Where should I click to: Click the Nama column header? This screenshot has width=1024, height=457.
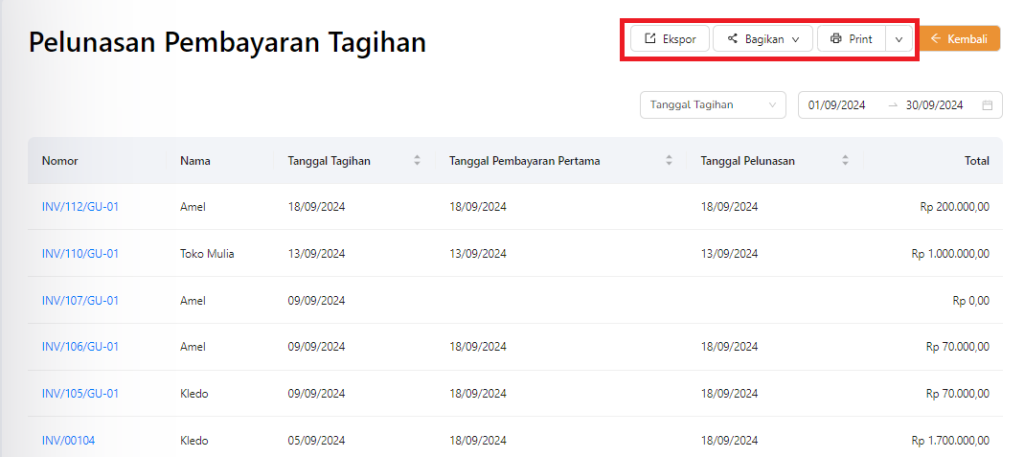[195, 161]
